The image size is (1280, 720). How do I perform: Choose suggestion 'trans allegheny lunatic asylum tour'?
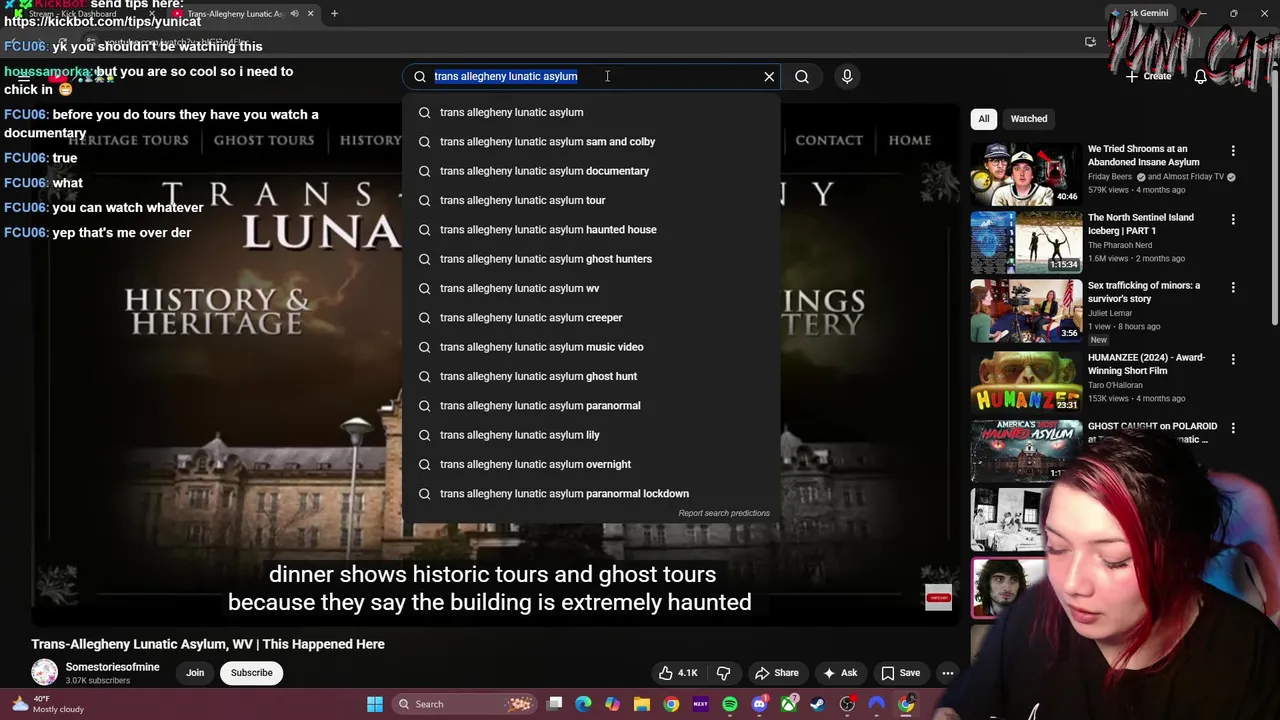point(591,200)
